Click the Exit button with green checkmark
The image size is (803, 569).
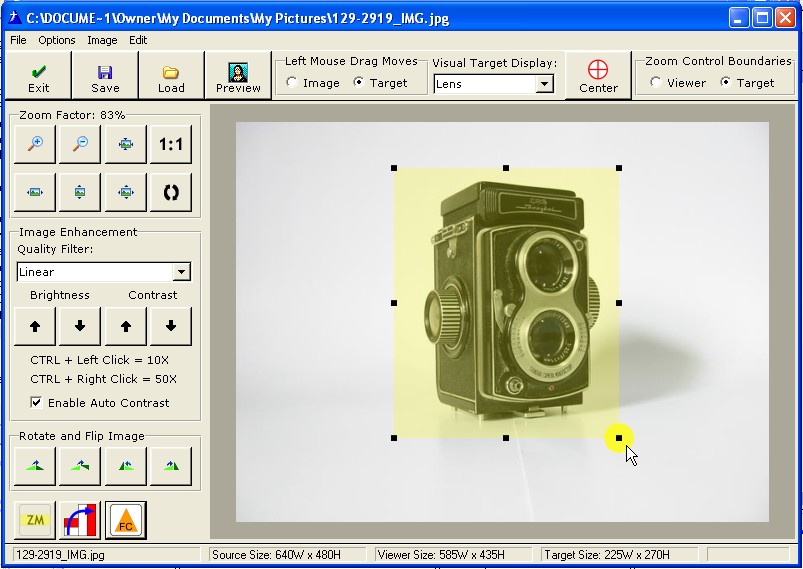tap(38, 75)
